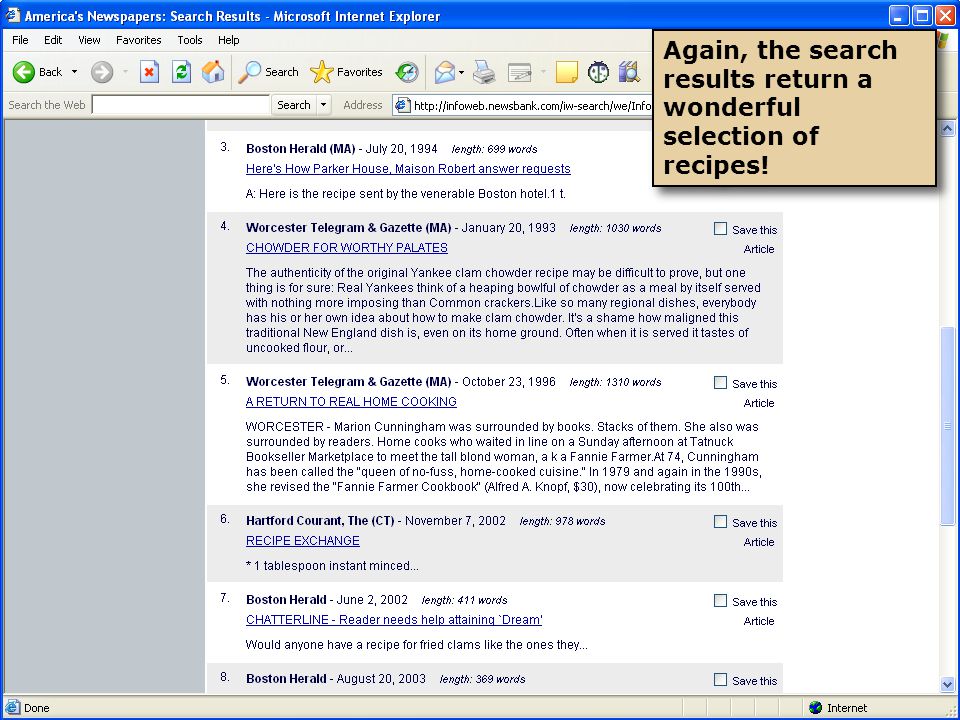Click the Internet zone globe icon
This screenshot has height=720, width=960.
[815, 708]
